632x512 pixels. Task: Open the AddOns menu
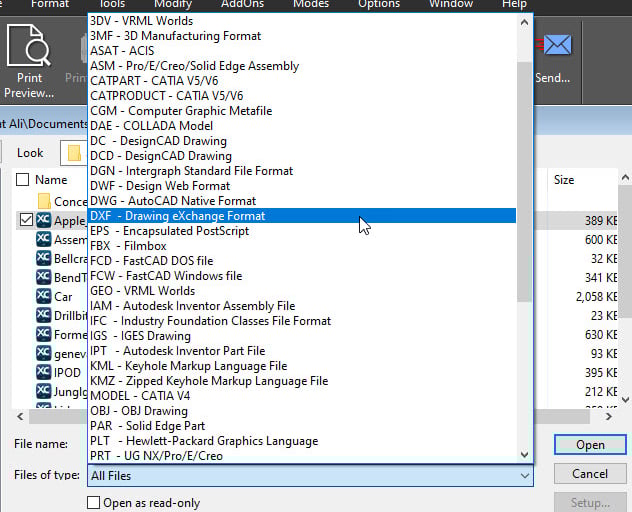point(242,4)
